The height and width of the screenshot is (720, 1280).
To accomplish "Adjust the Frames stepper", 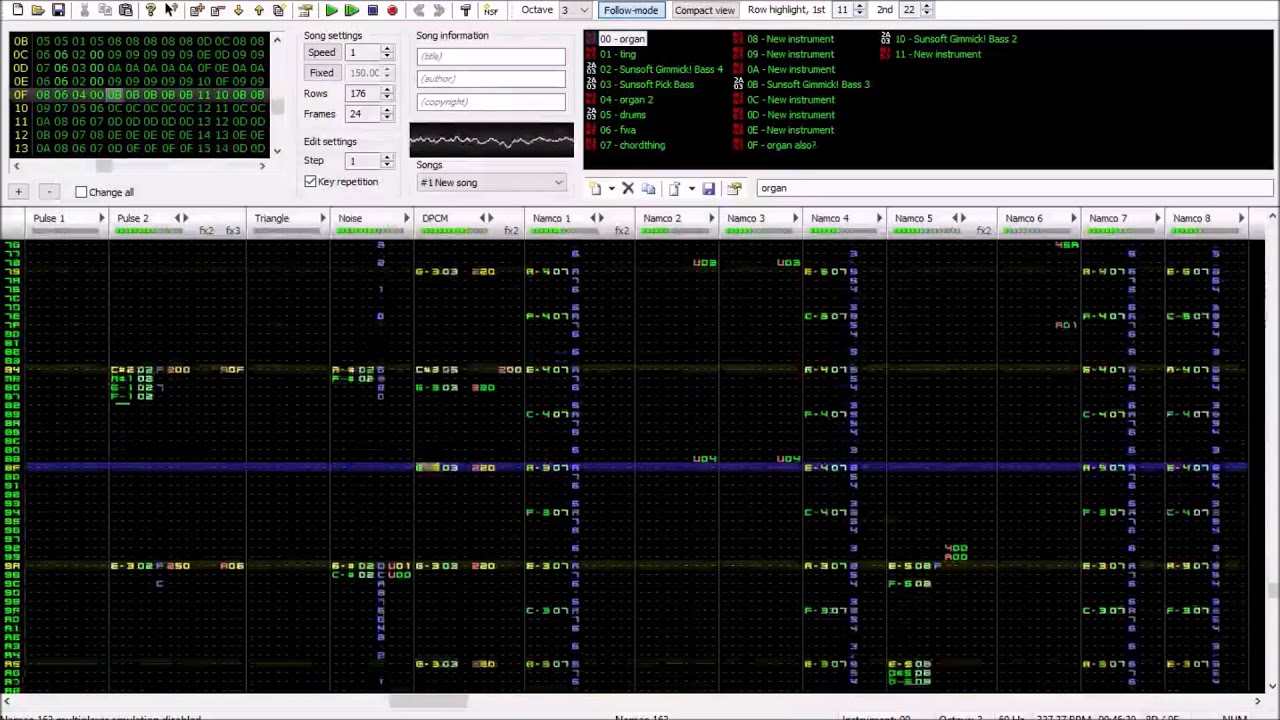I will click(387, 114).
